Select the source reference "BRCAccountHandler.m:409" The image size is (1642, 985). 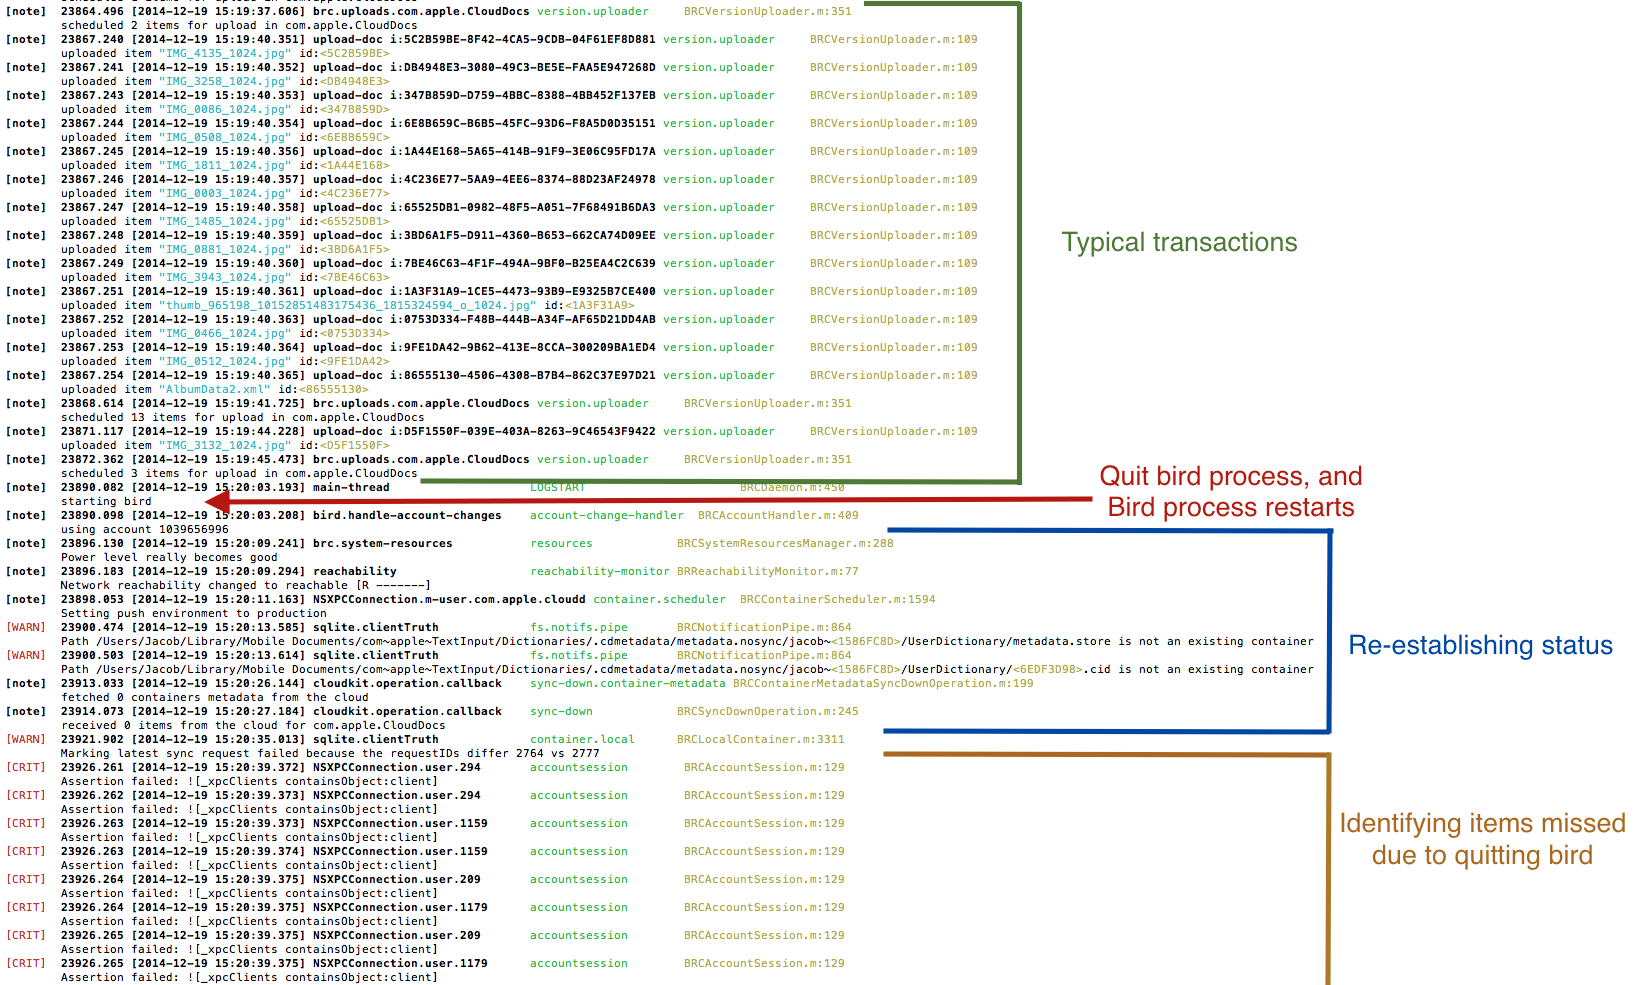[x=778, y=516]
